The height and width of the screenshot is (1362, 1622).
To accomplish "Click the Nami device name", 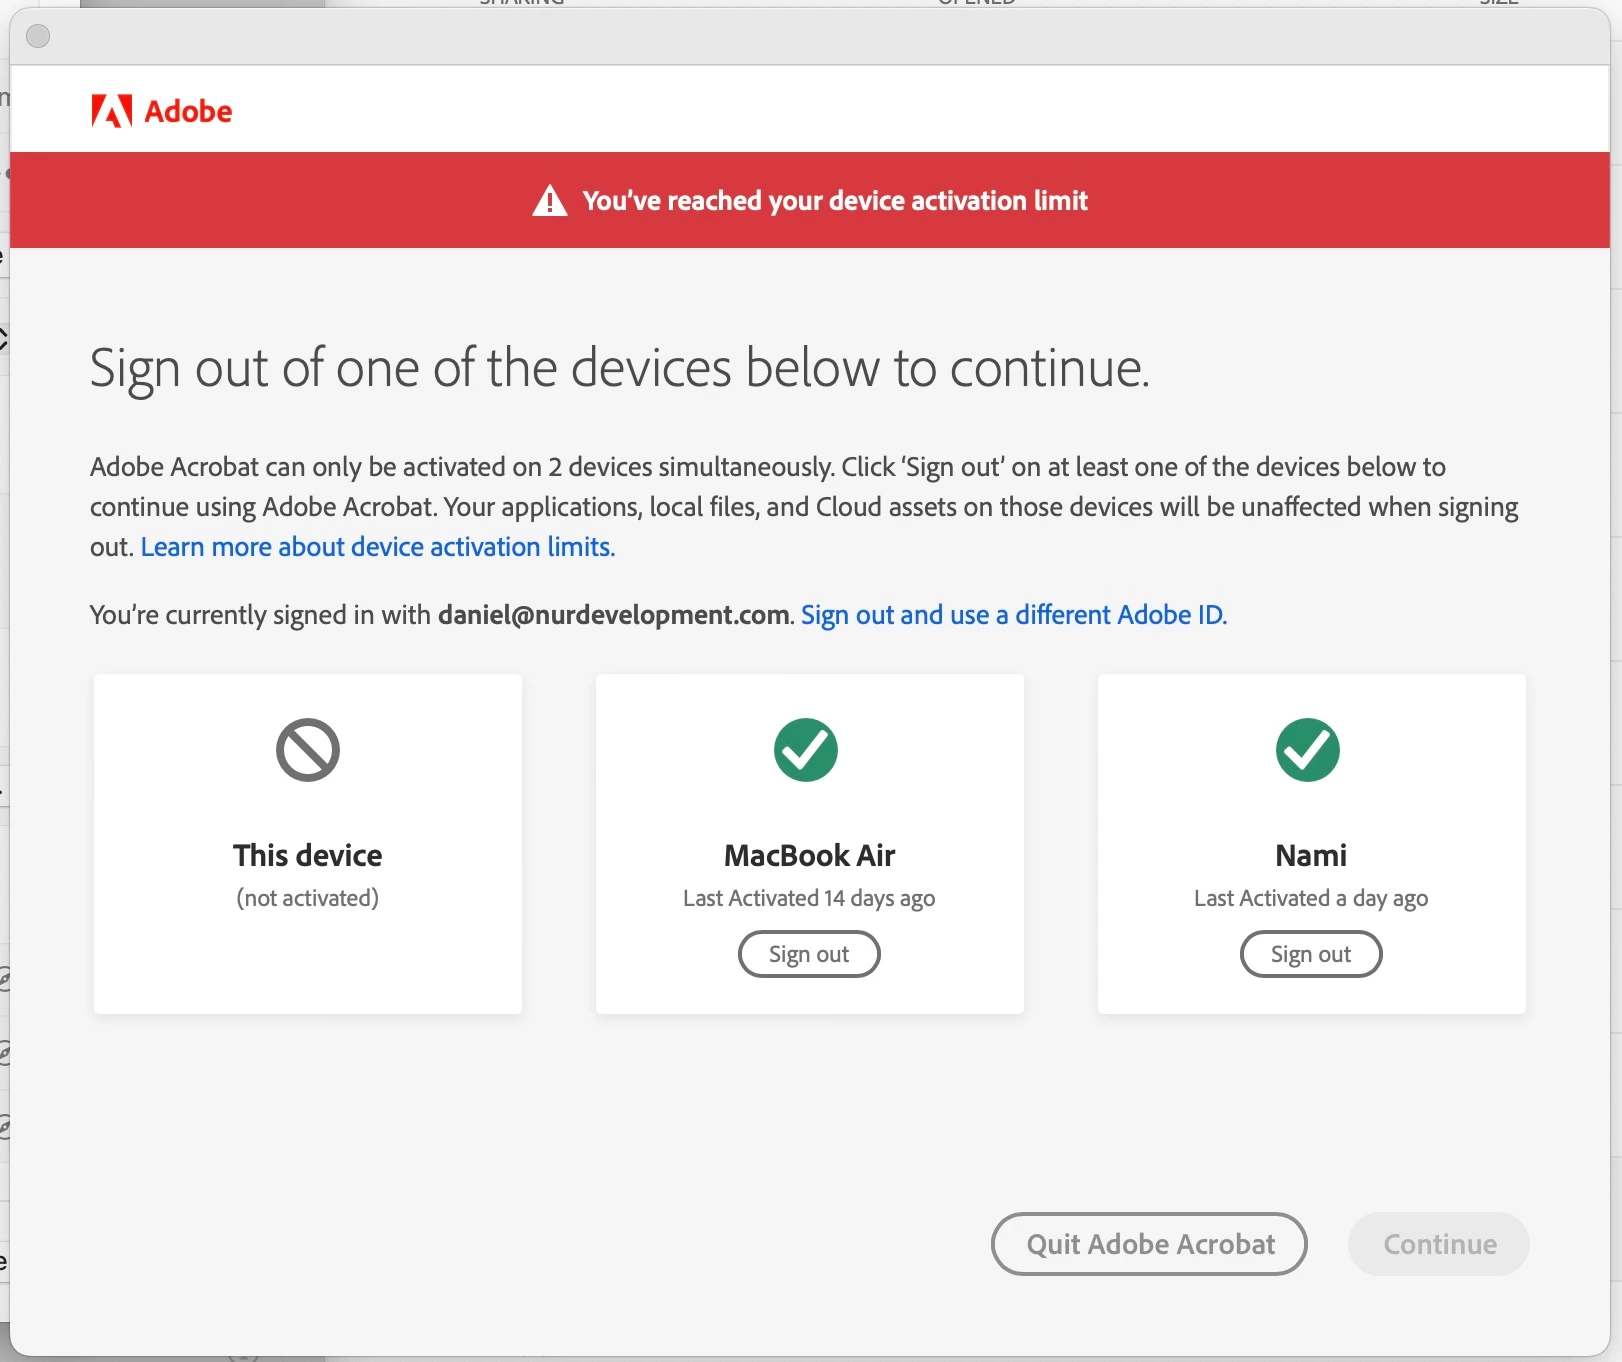I will (x=1311, y=856).
